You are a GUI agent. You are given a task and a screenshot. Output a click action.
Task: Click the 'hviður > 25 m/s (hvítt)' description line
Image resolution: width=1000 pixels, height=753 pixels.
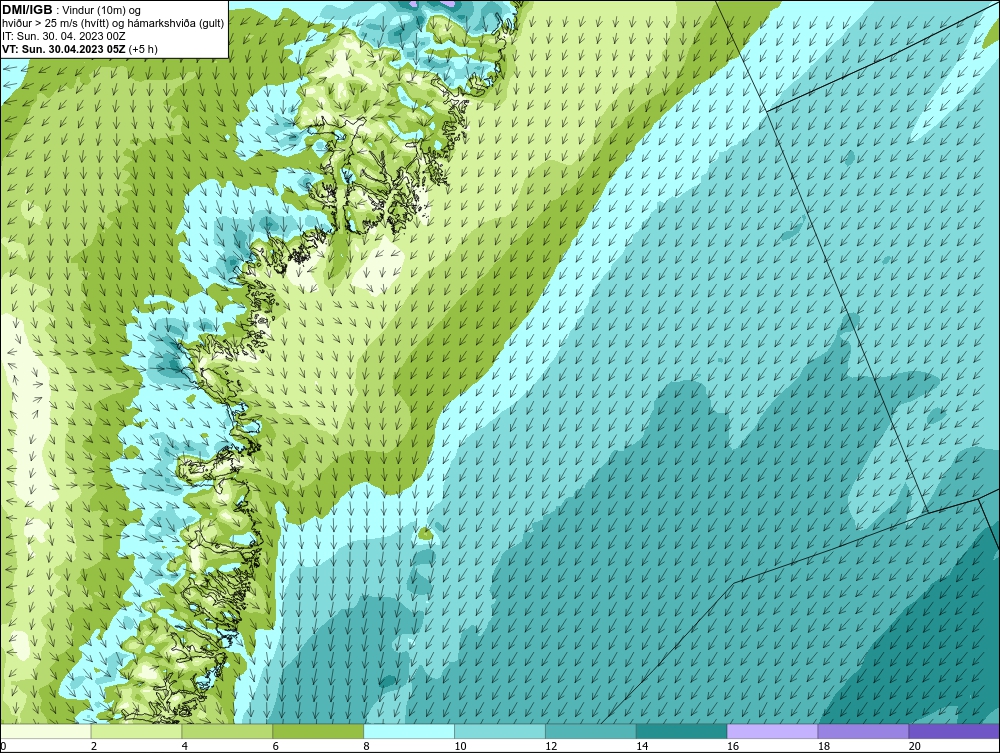112,23
